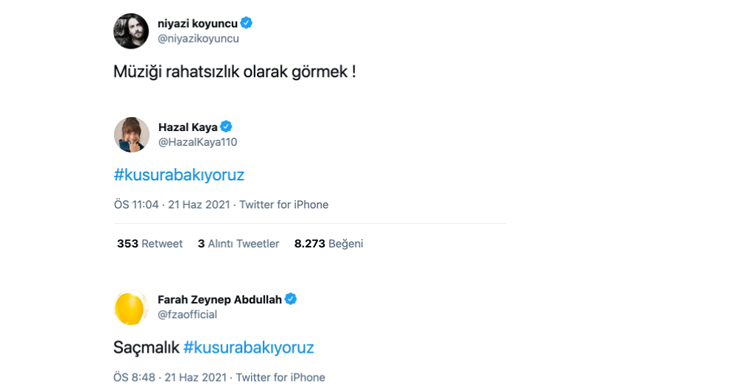750x390 pixels.
Task: Open the @HazalKaya110 handle
Action: 198,142
